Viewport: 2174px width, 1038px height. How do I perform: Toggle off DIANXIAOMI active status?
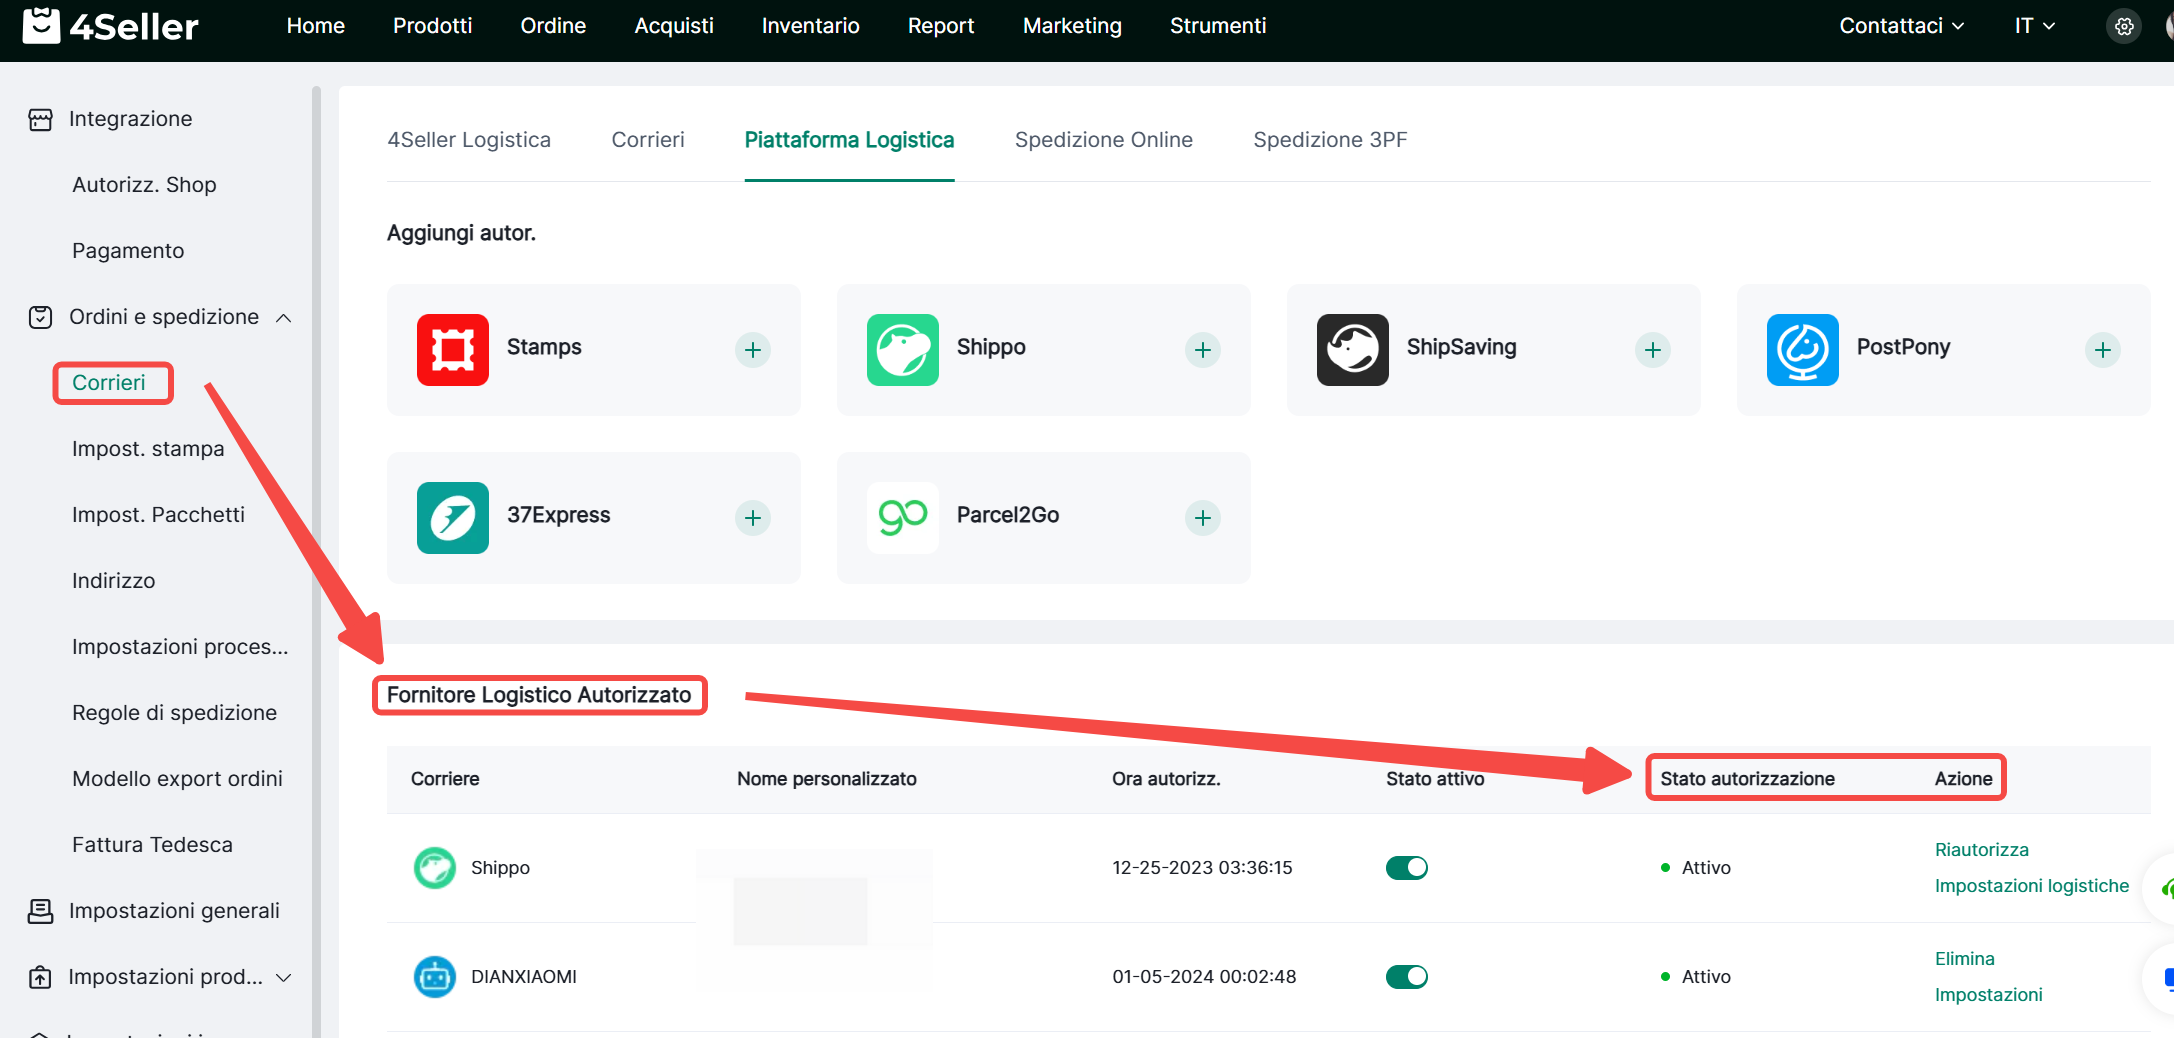[1406, 977]
